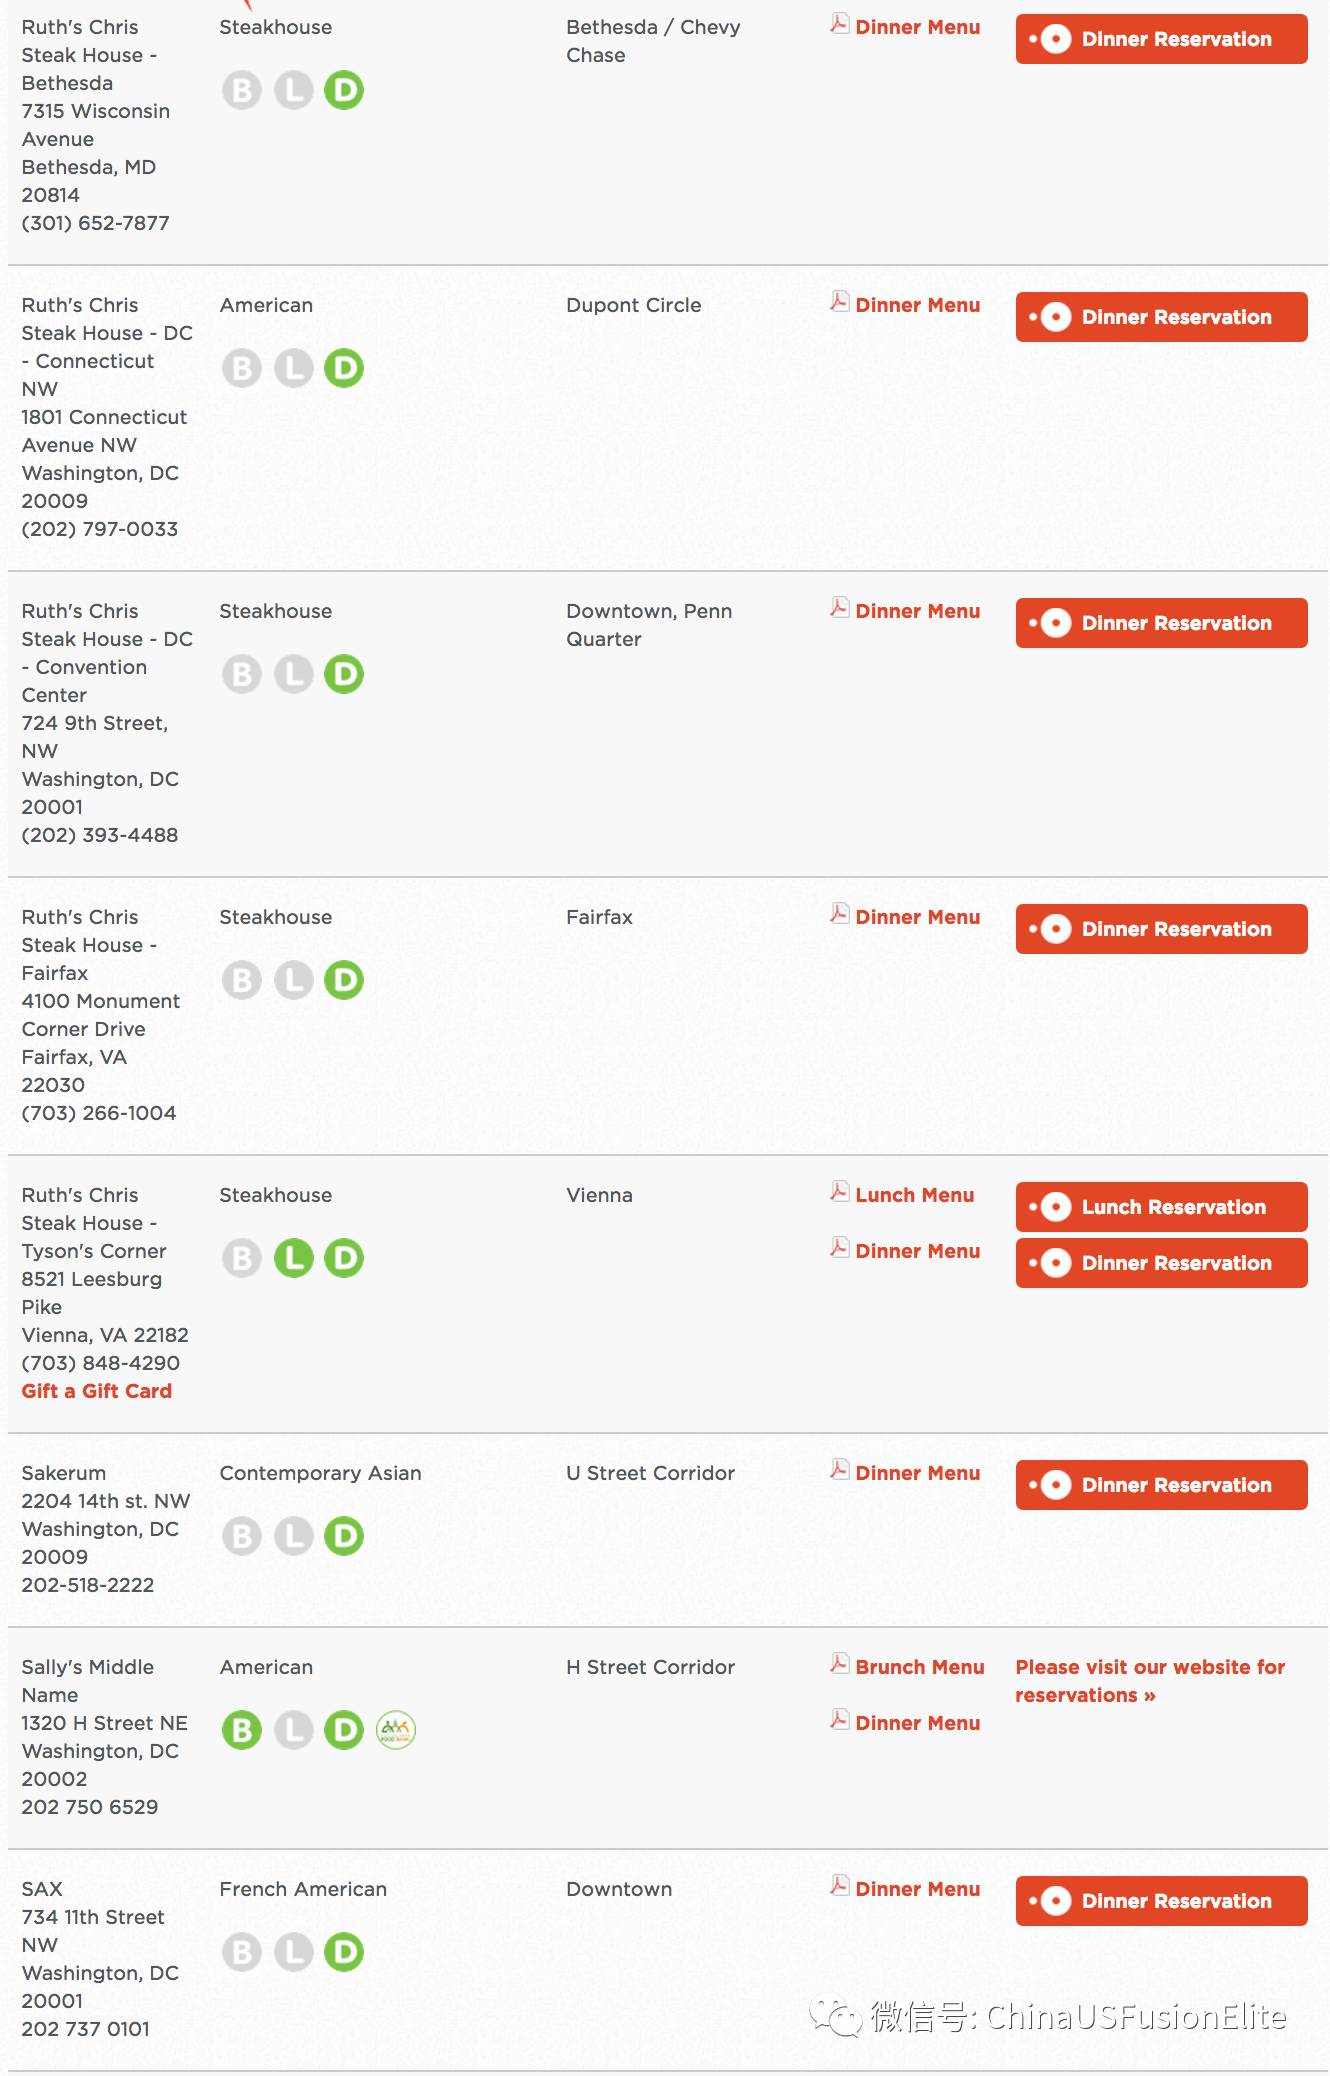This screenshot has width=1330, height=2076.
Task: Open Lunch Menu for Tyson's Corner
Action: point(914,1195)
